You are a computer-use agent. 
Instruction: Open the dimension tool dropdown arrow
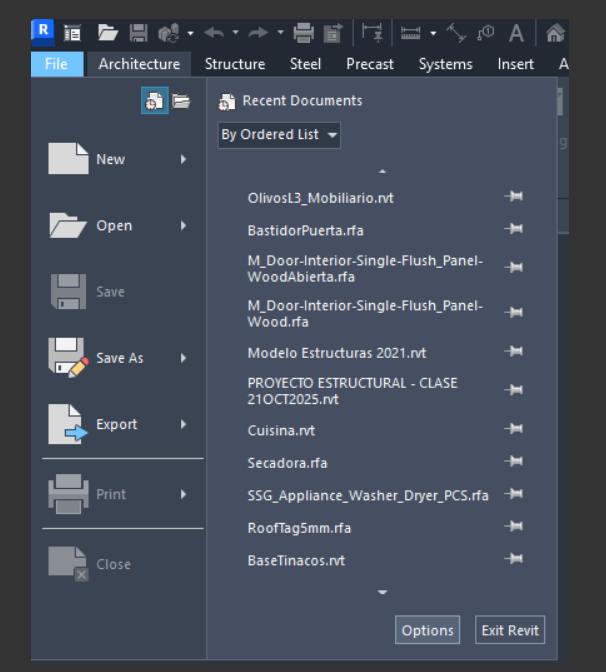click(433, 33)
